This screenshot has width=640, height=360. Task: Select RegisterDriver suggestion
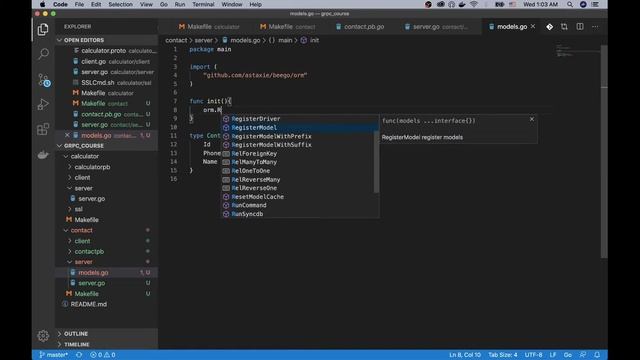click(x=300, y=119)
